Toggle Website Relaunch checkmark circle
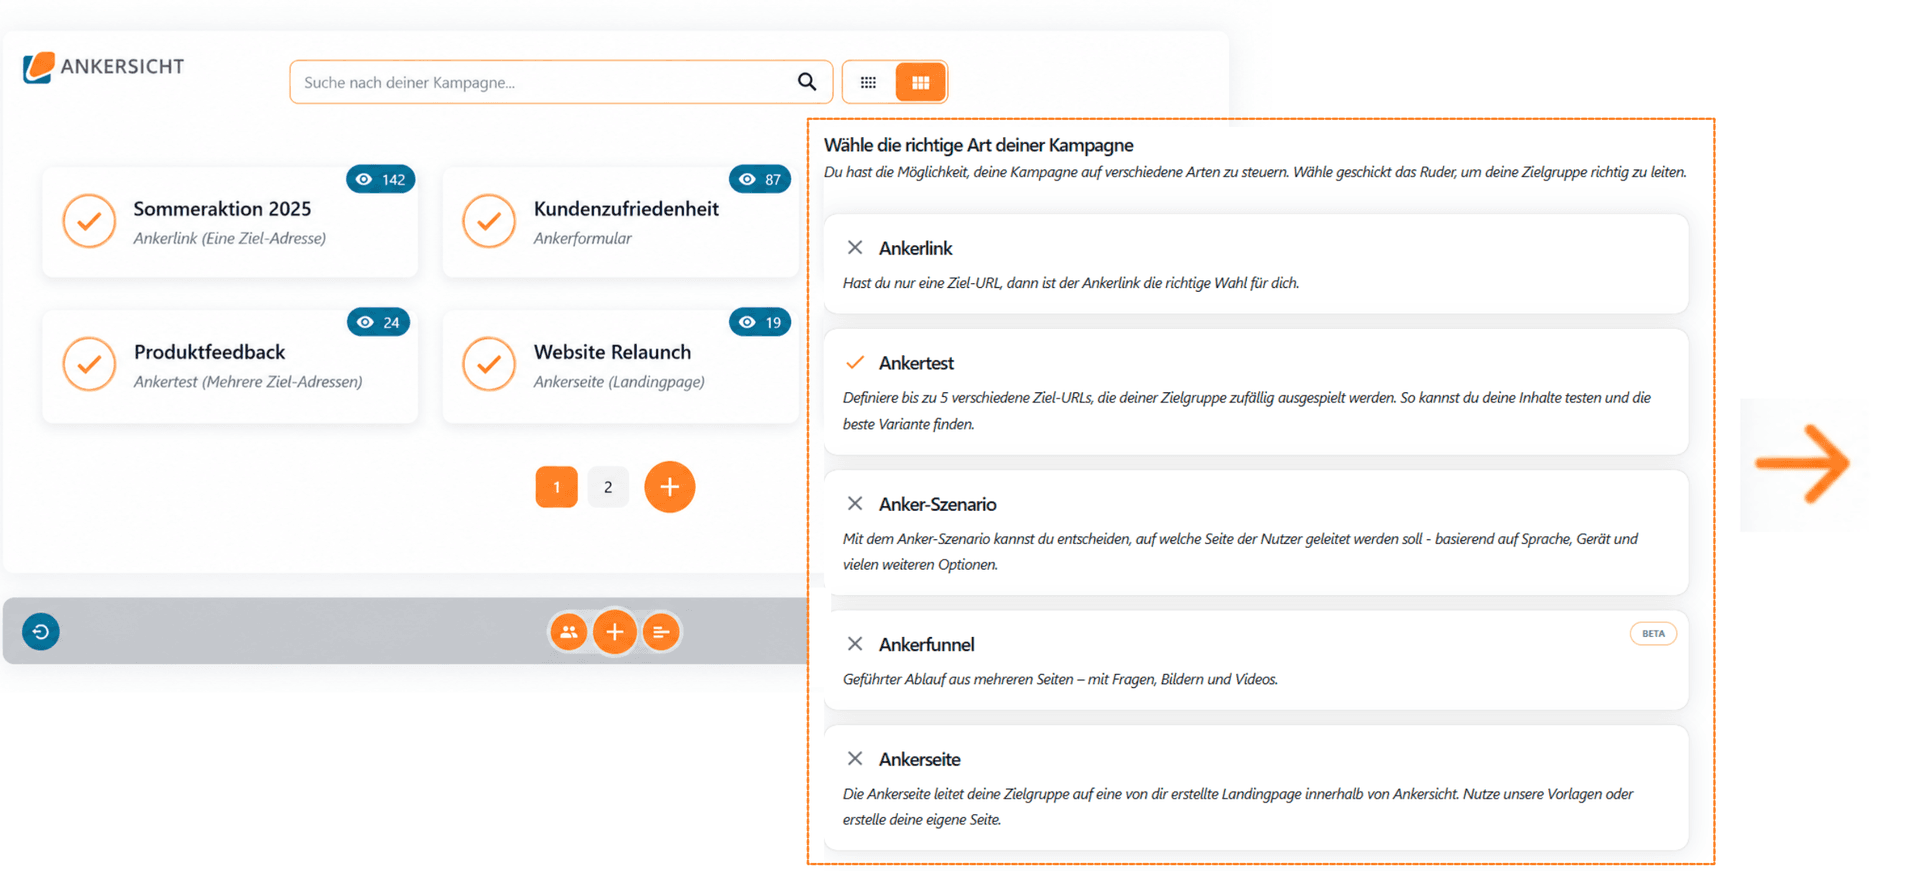Viewport: 1920px width, 890px height. point(489,364)
